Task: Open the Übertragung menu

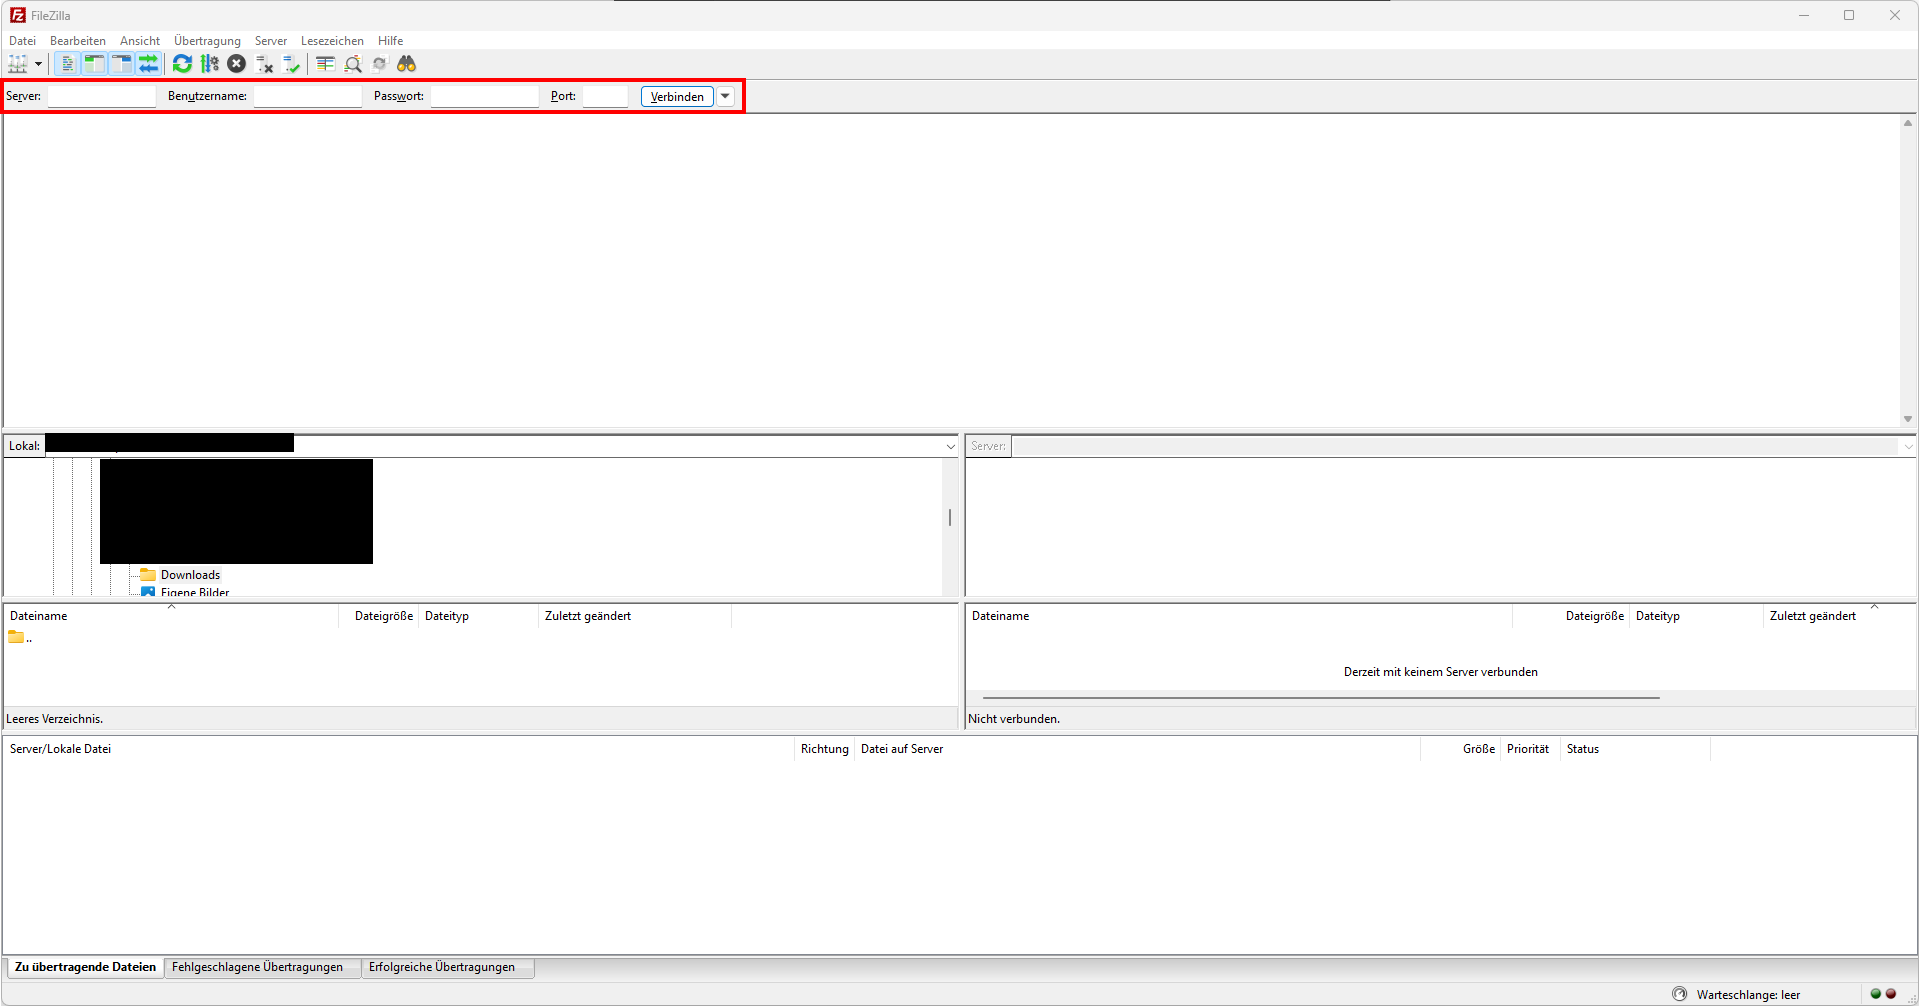Action: point(207,41)
